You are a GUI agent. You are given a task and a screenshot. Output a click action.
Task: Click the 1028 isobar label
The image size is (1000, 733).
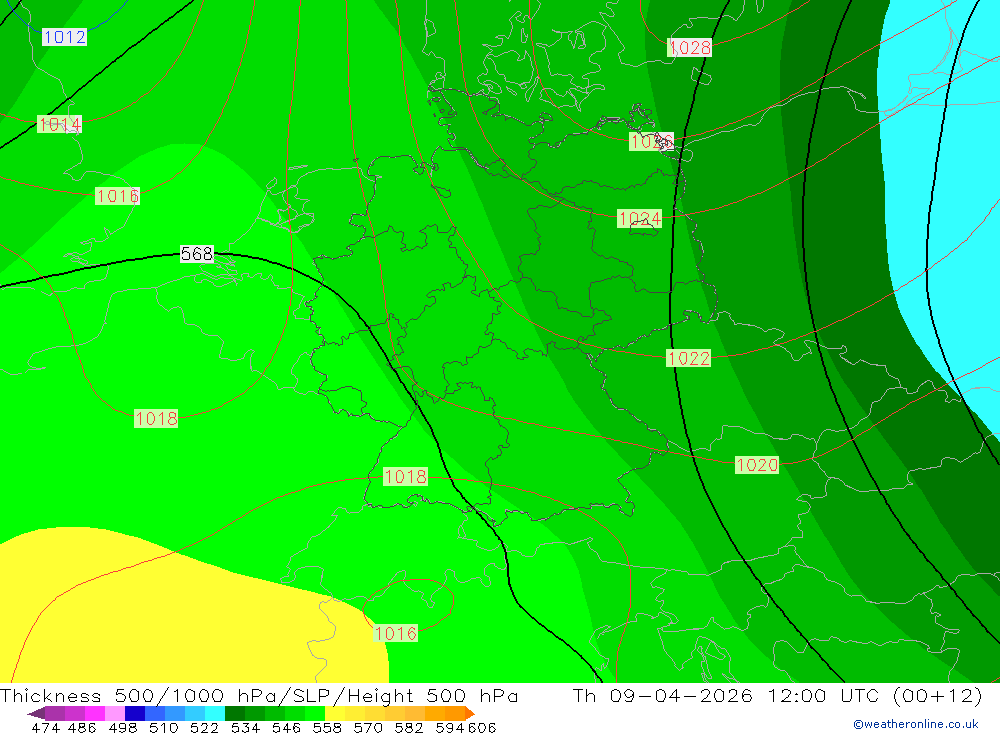pos(689,48)
